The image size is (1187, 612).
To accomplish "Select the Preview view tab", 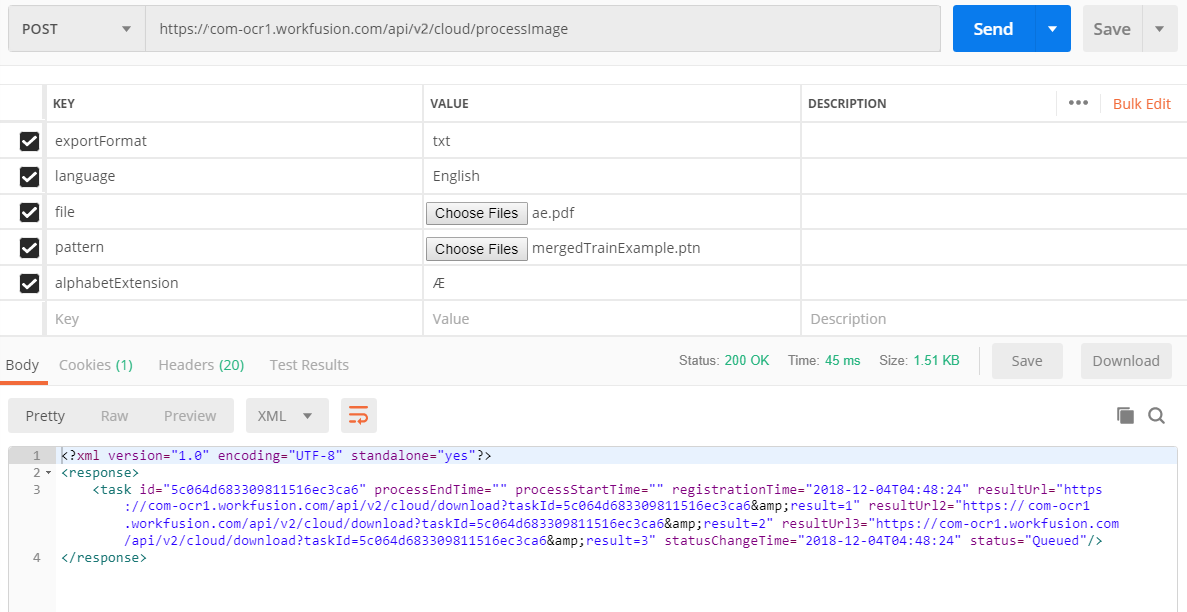I will [190, 415].
